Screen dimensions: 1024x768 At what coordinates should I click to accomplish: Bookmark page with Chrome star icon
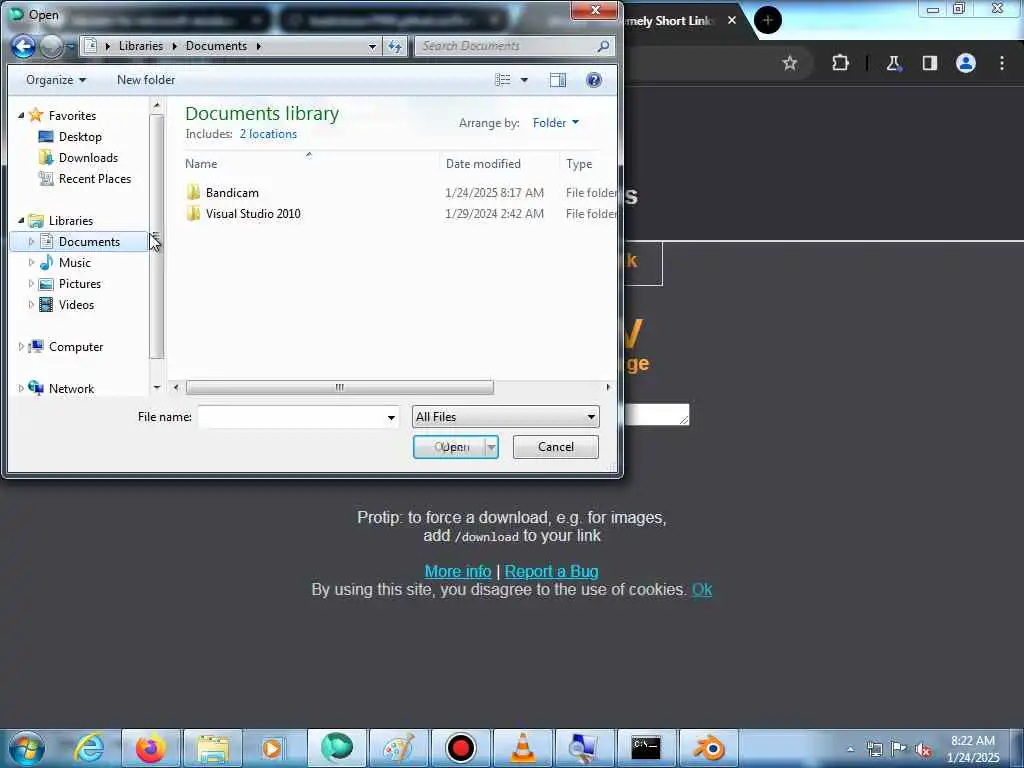pos(790,63)
